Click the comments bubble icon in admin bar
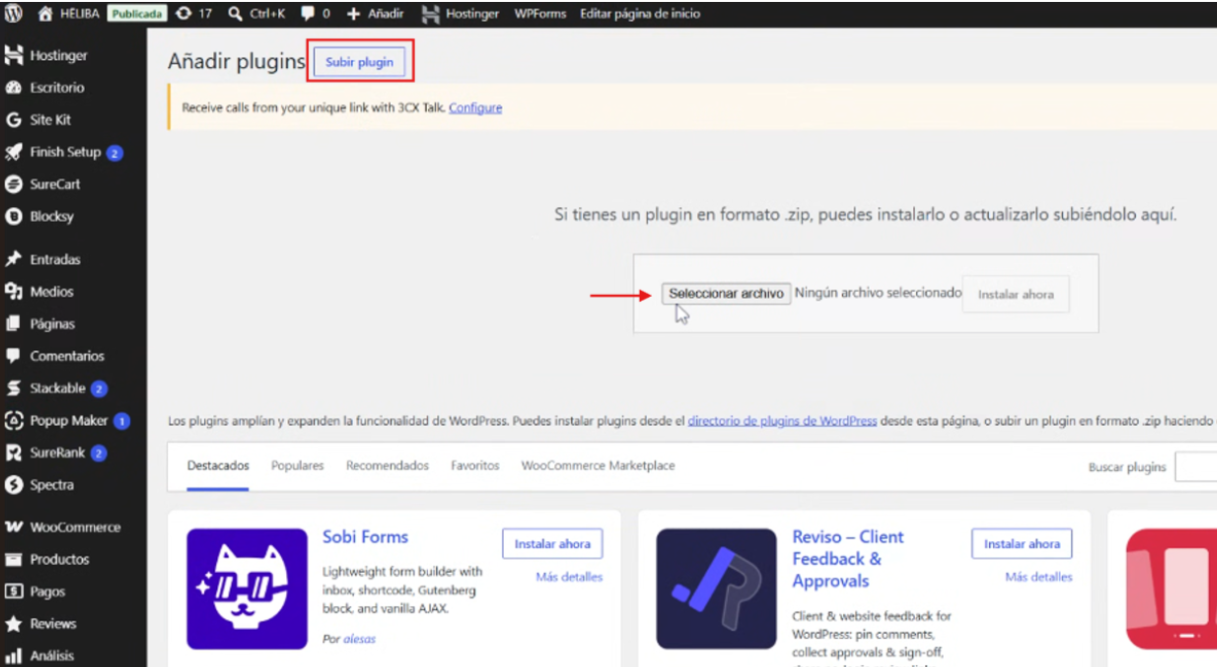The width and height of the screenshot is (1217, 667). [308, 14]
